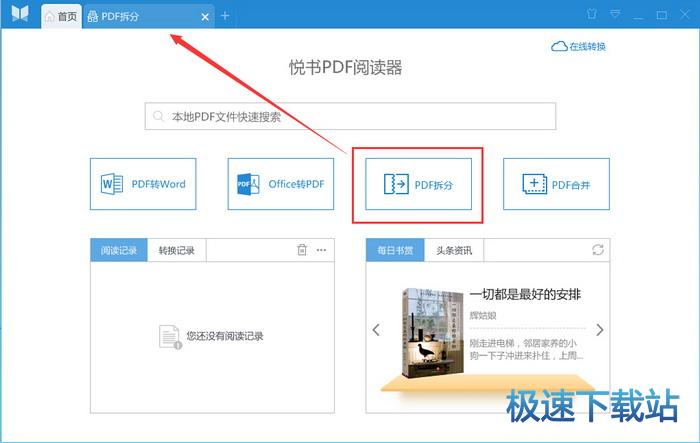Open the book cover thumbnail
The width and height of the screenshot is (700, 443).
[432, 333]
